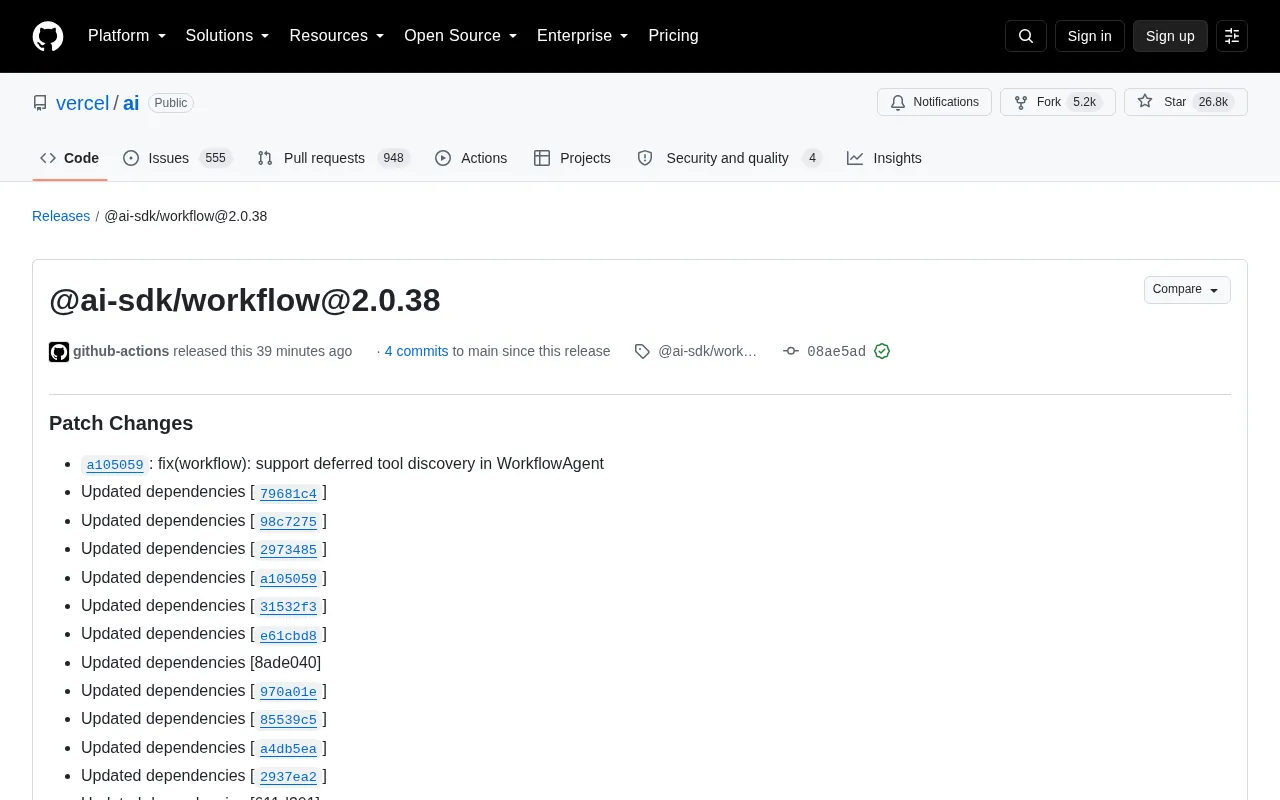
Task: Click the github-actions avatar icon
Action: click(x=59, y=351)
